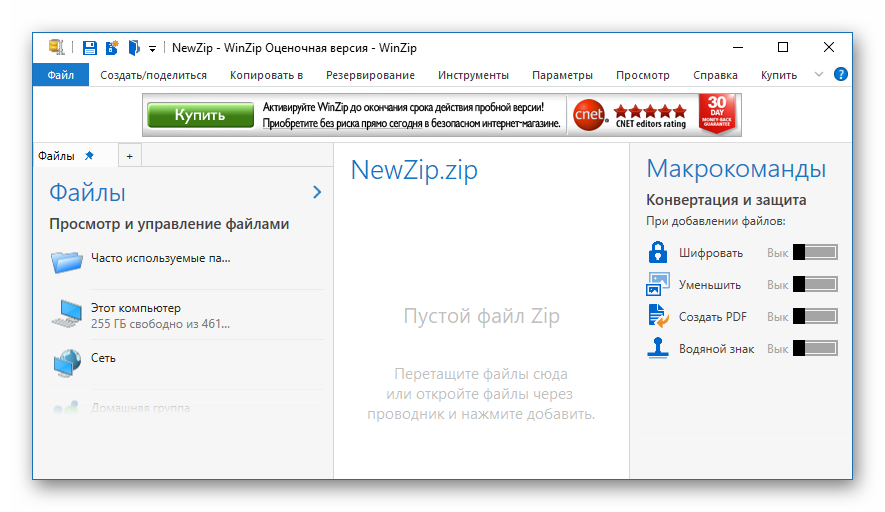Click the Шифровать label

[x=711, y=253]
